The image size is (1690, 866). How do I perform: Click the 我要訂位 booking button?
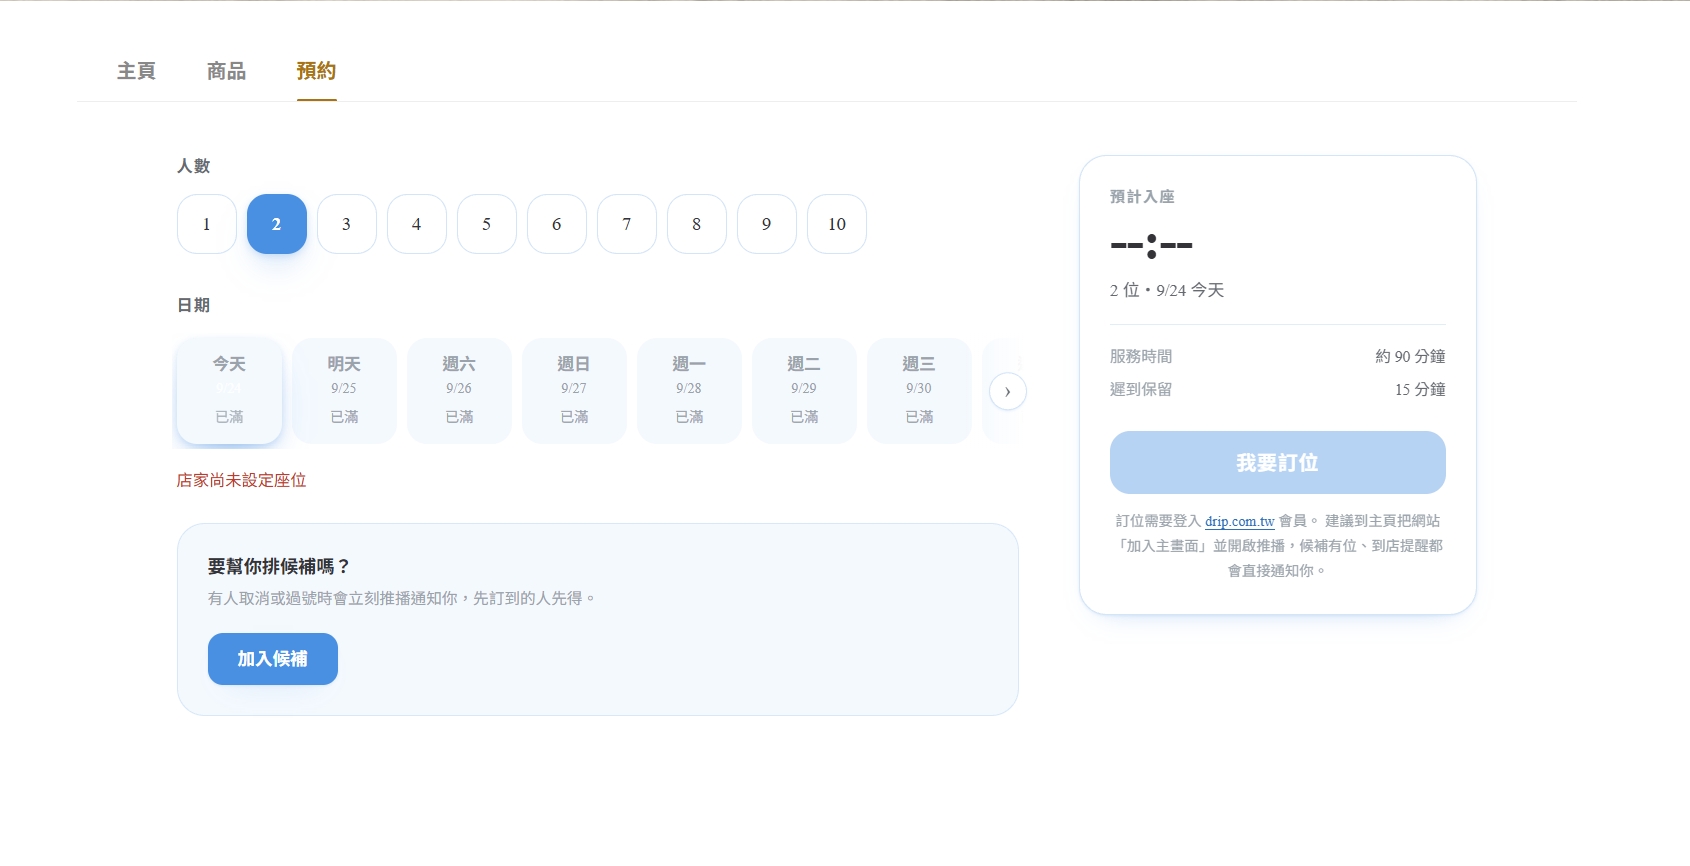pos(1278,462)
